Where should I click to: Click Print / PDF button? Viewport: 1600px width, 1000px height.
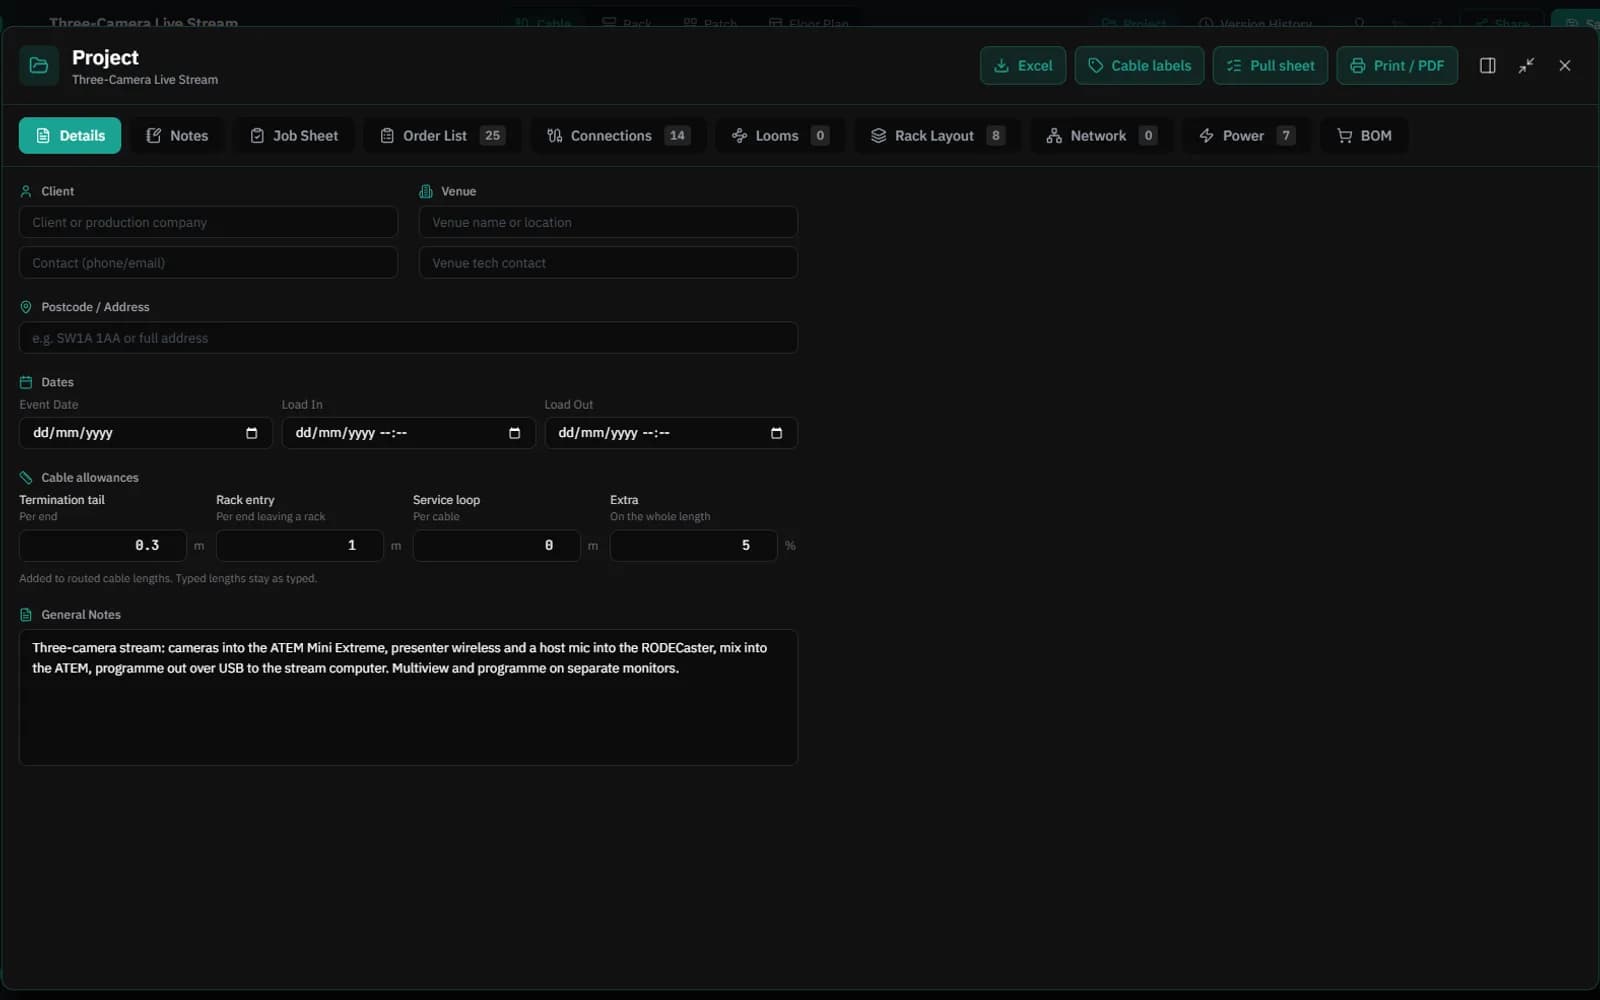coord(1397,66)
